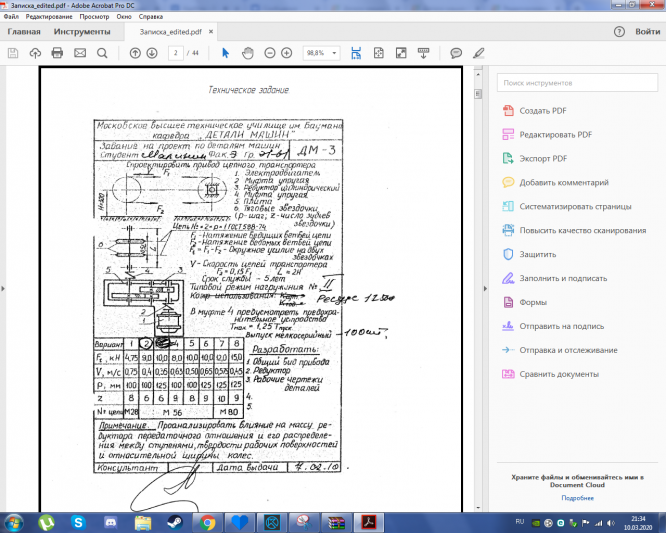Click the Save file icon
The height and width of the screenshot is (533, 666).
coord(14,52)
